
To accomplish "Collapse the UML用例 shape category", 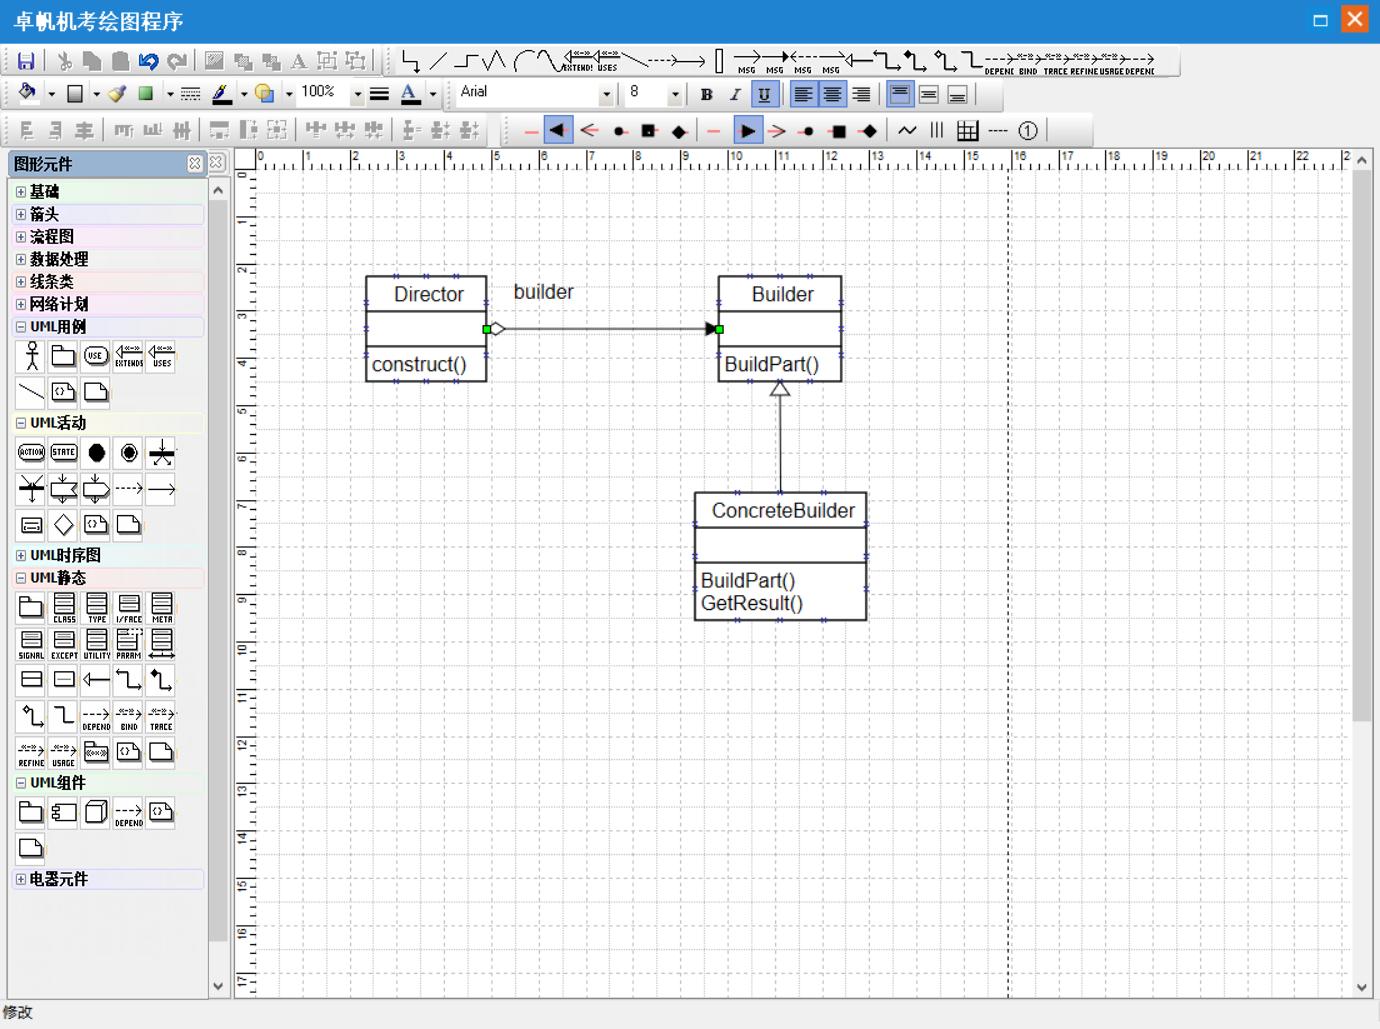I will tap(21, 326).
